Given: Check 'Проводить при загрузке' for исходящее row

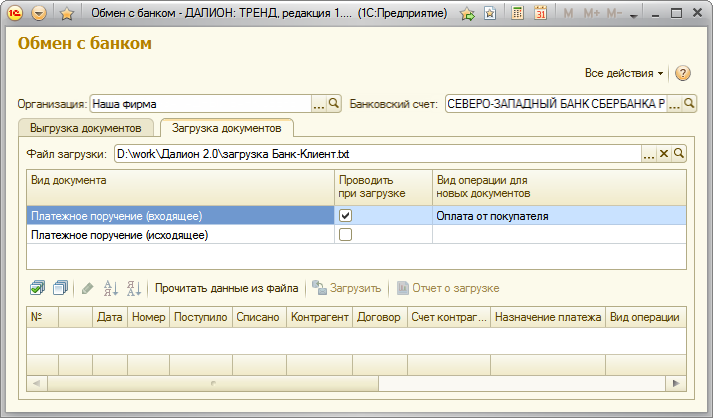Looking at the screenshot, I should [x=346, y=235].
